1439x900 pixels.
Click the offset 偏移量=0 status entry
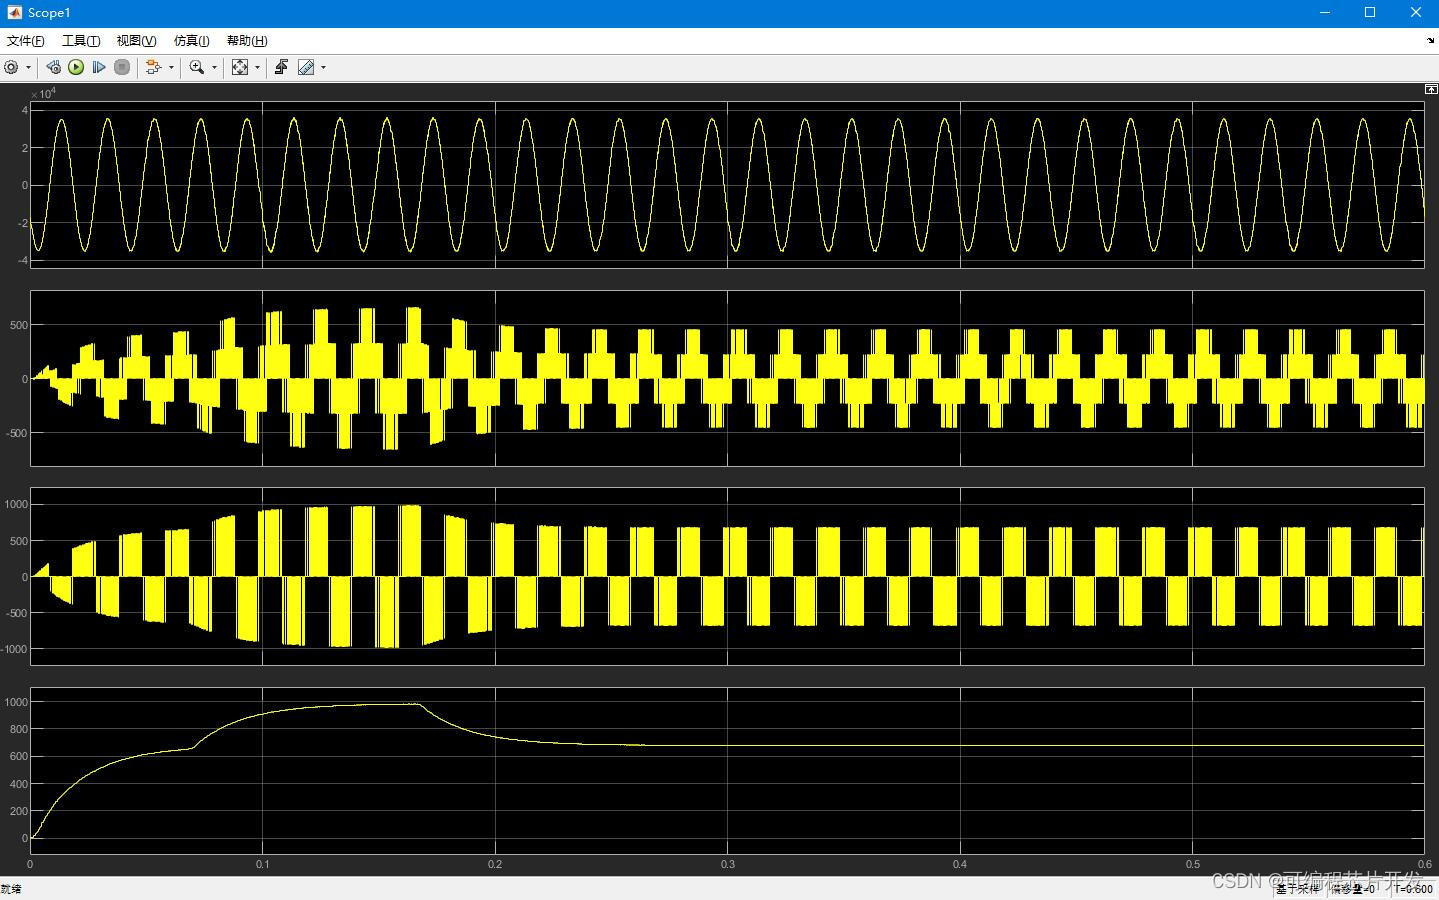pyautogui.click(x=1354, y=889)
